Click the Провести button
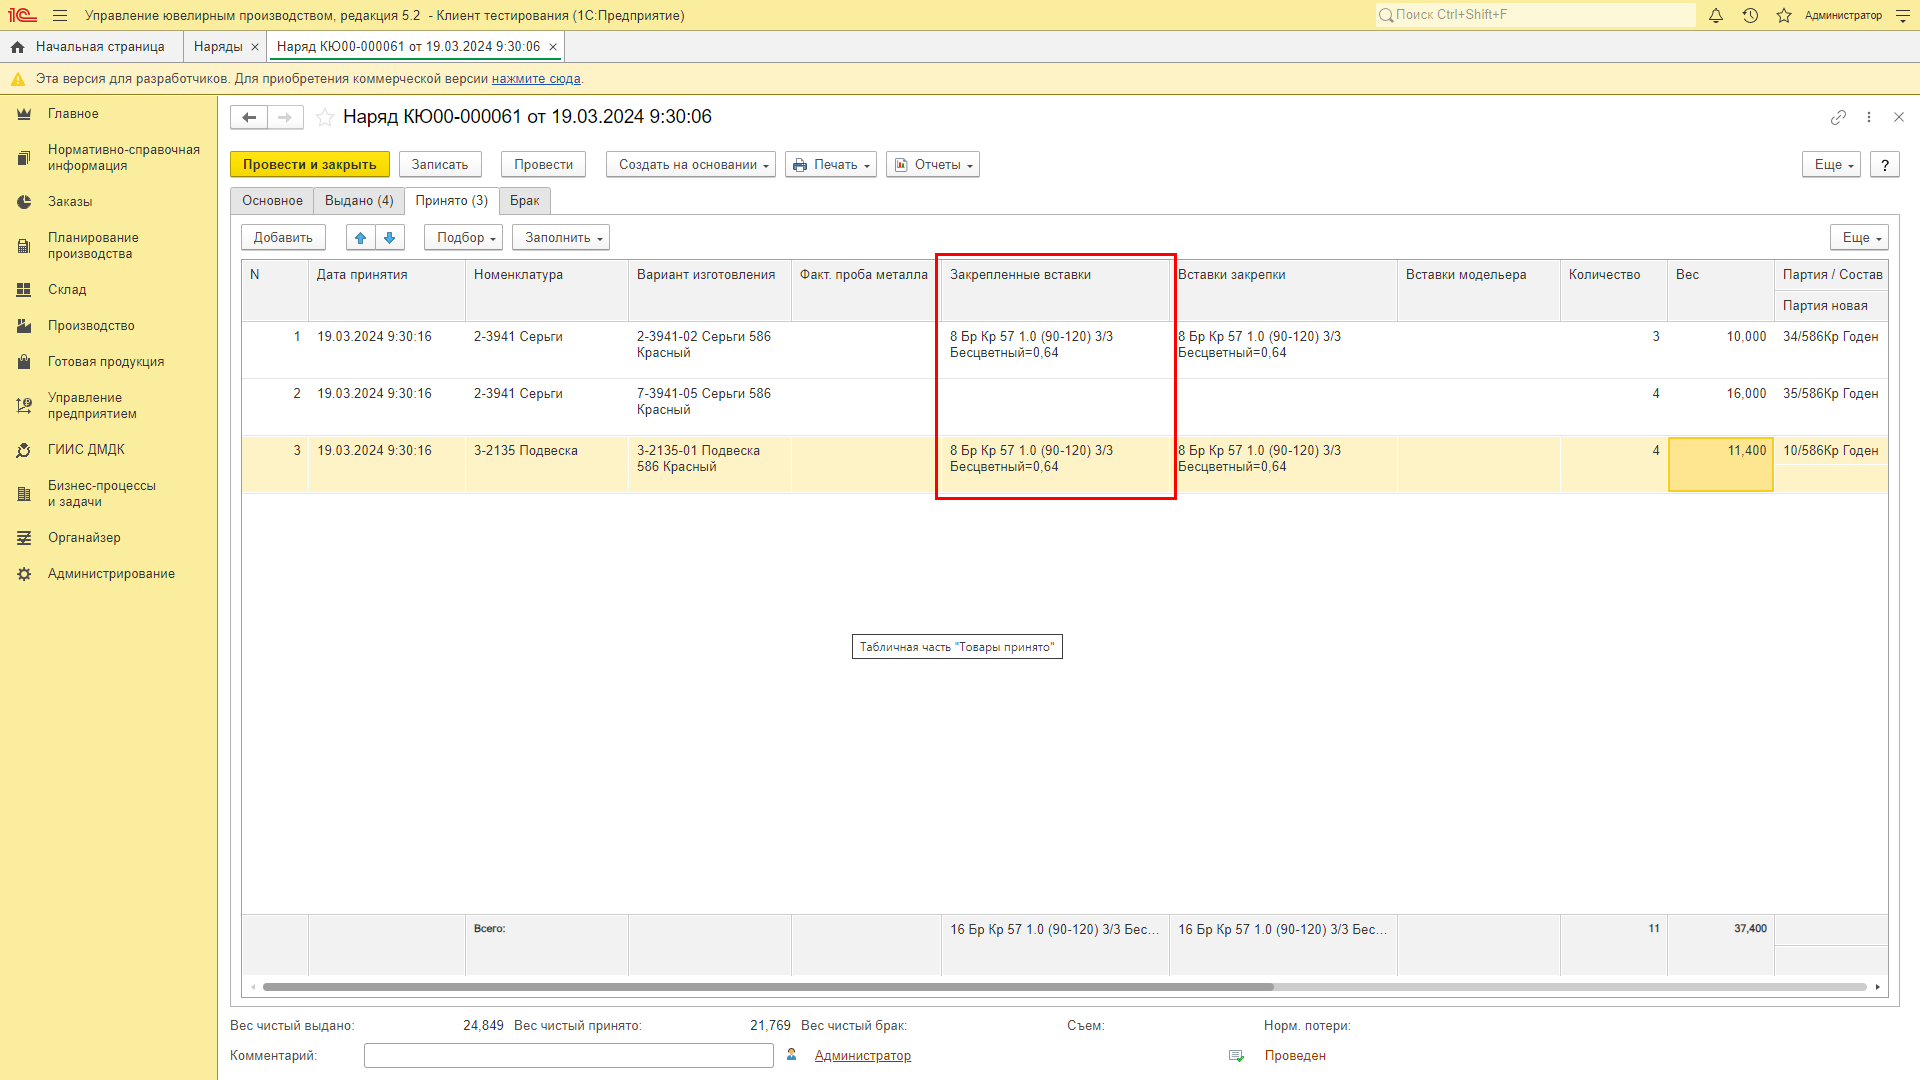1920x1080 pixels. pyautogui.click(x=544, y=165)
